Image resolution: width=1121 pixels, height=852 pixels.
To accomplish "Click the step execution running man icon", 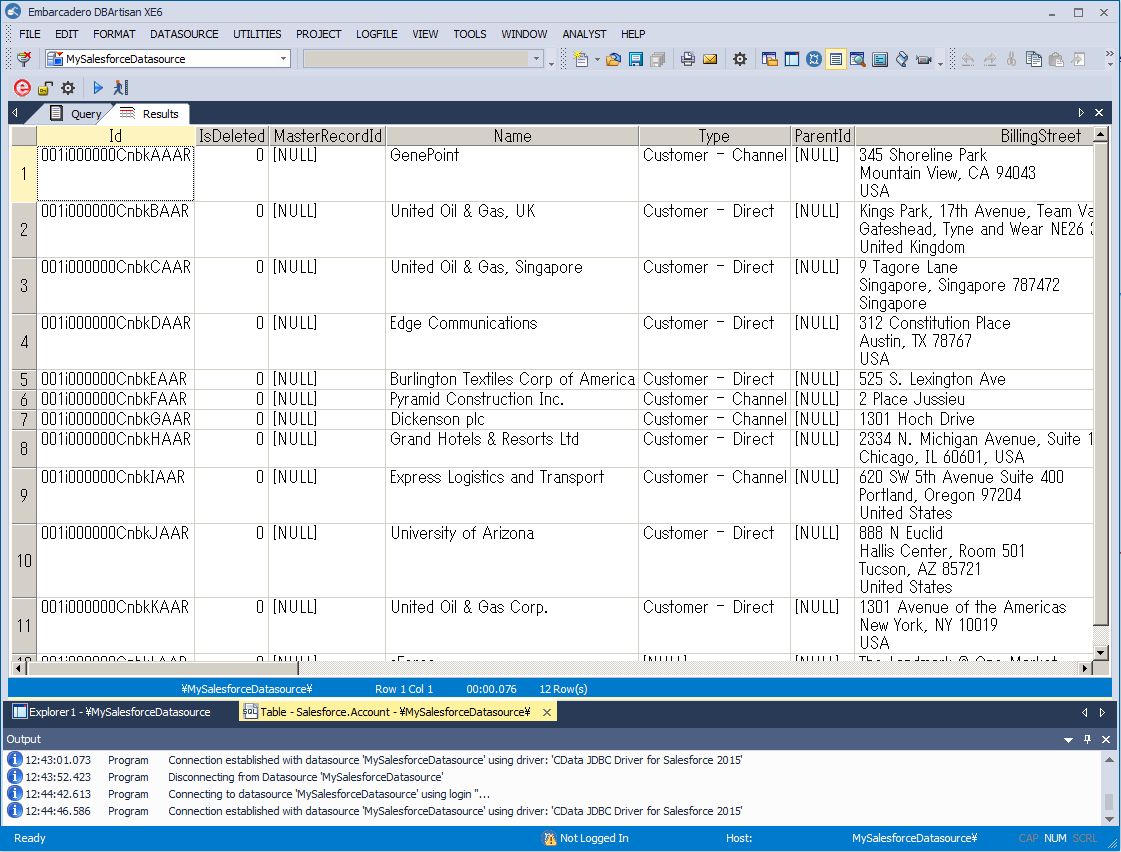I will coord(120,88).
